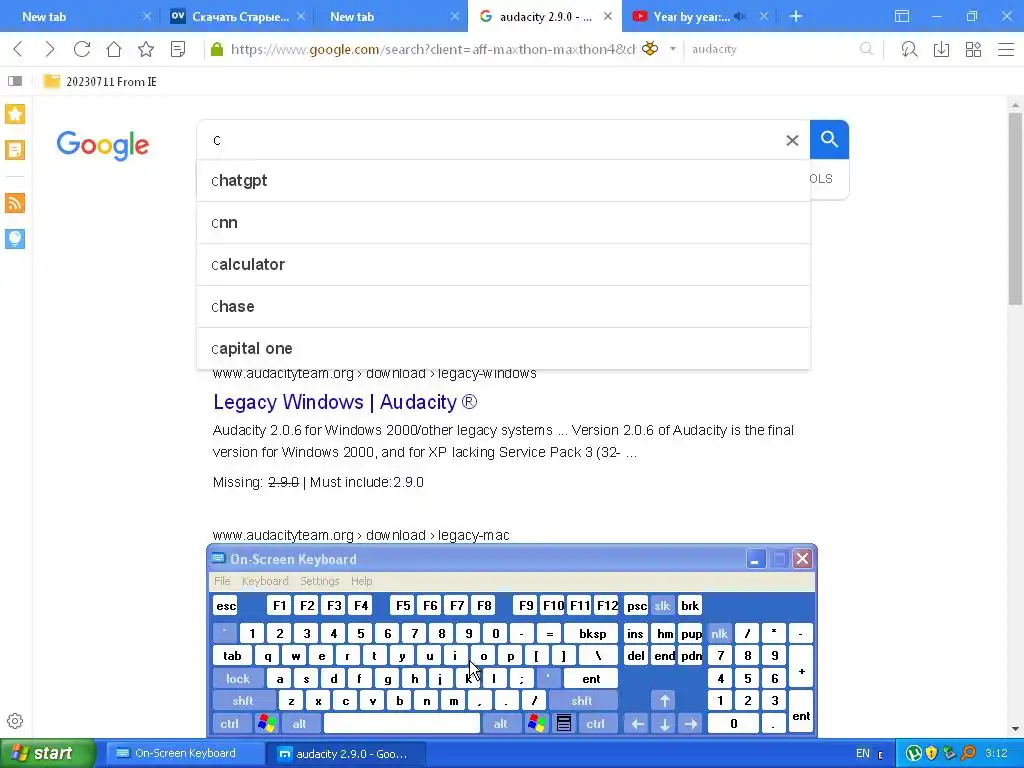
Task: Bookmark page with the star icon
Action: [x=146, y=49]
